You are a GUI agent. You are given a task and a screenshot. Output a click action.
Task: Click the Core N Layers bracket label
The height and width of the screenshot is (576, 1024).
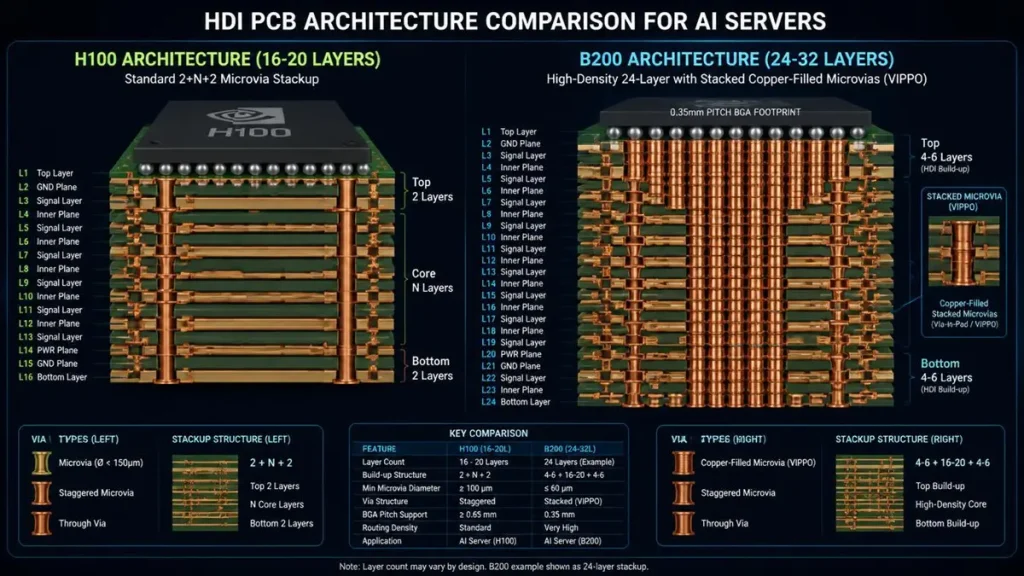coord(432,281)
